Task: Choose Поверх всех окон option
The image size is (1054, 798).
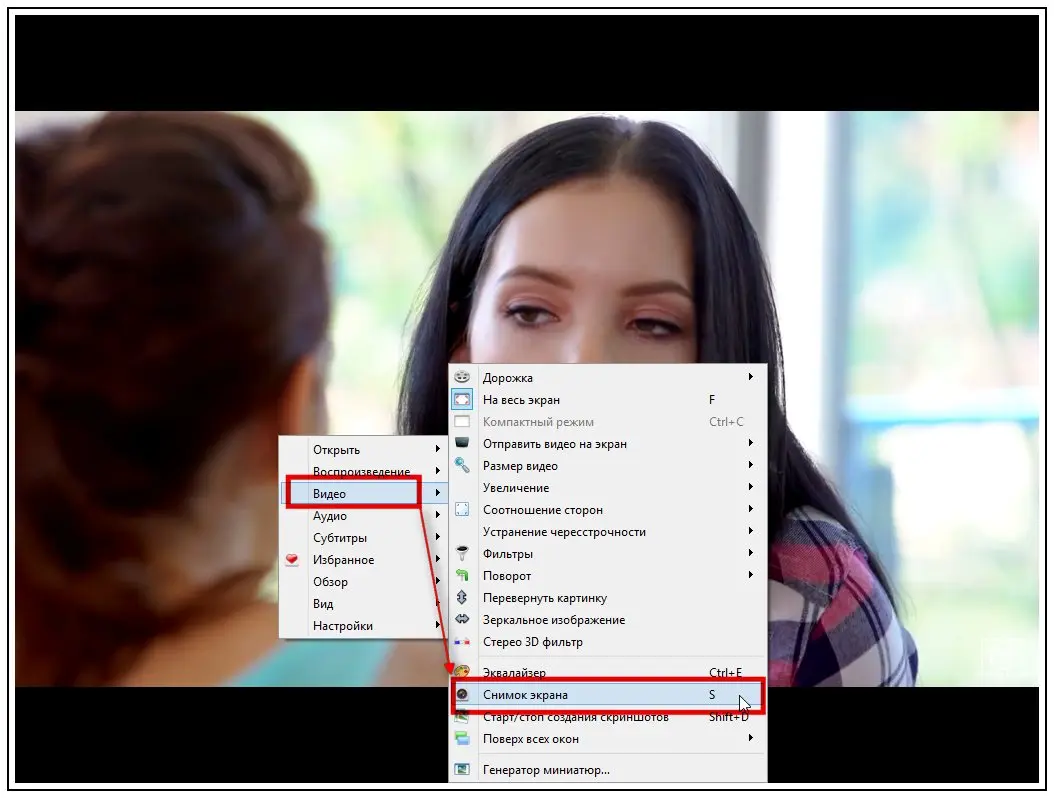Action: 608,738
